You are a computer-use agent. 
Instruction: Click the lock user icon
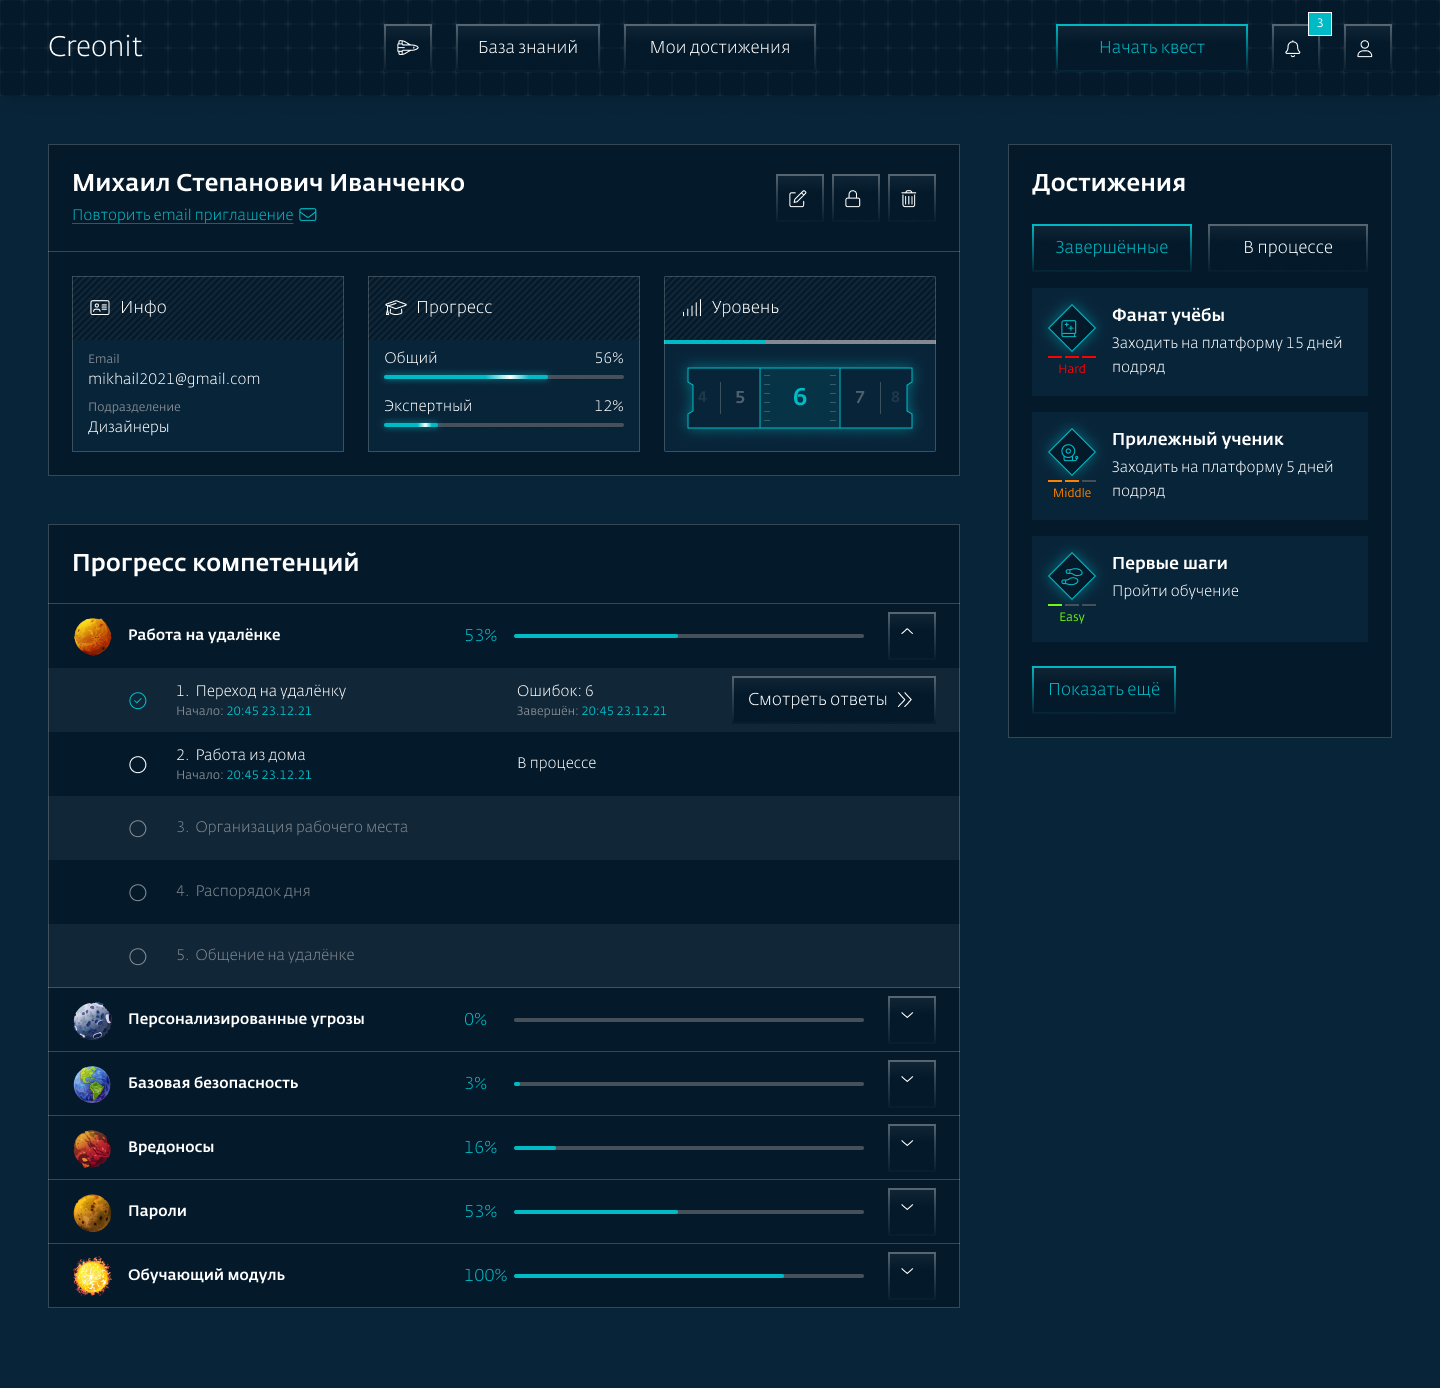coord(853,198)
